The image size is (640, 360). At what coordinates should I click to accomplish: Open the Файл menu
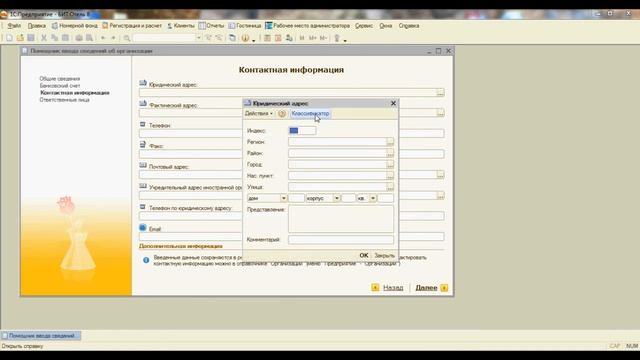pos(14,26)
